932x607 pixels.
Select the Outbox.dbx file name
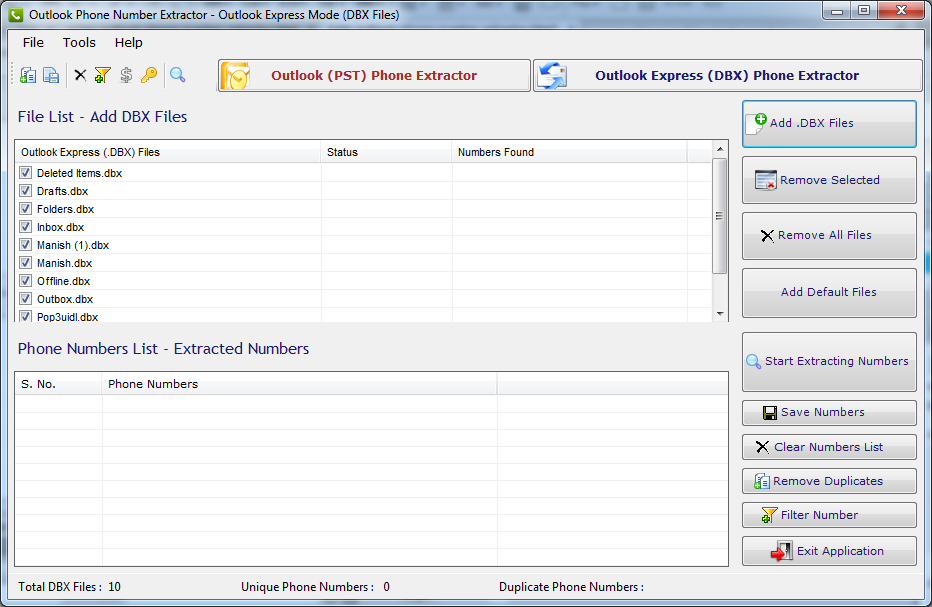(65, 299)
